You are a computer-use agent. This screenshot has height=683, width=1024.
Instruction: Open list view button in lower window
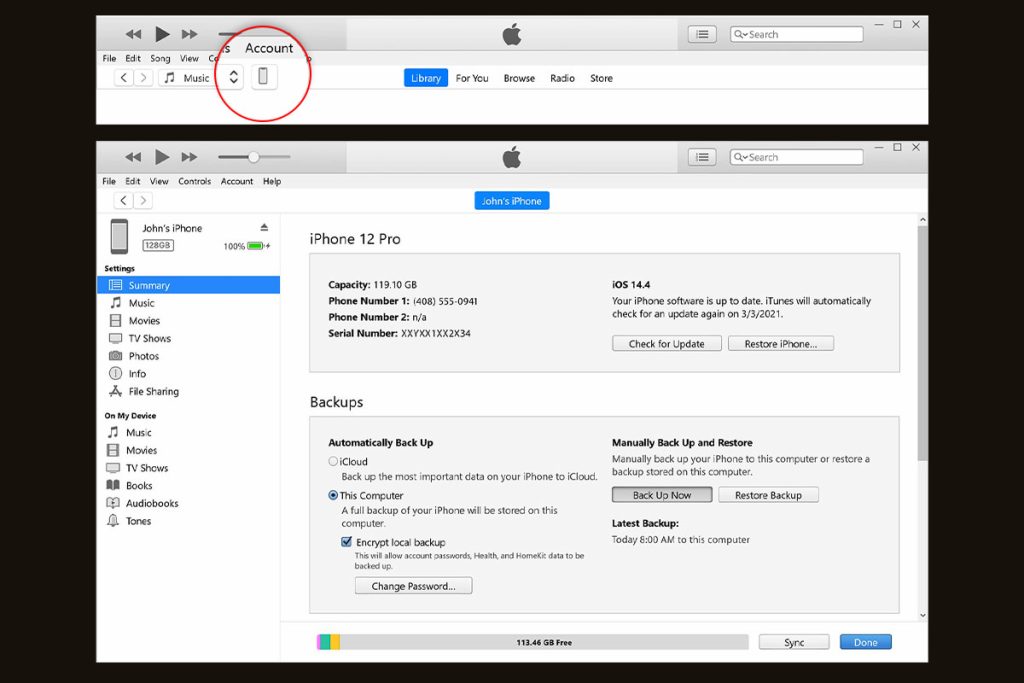(x=702, y=157)
